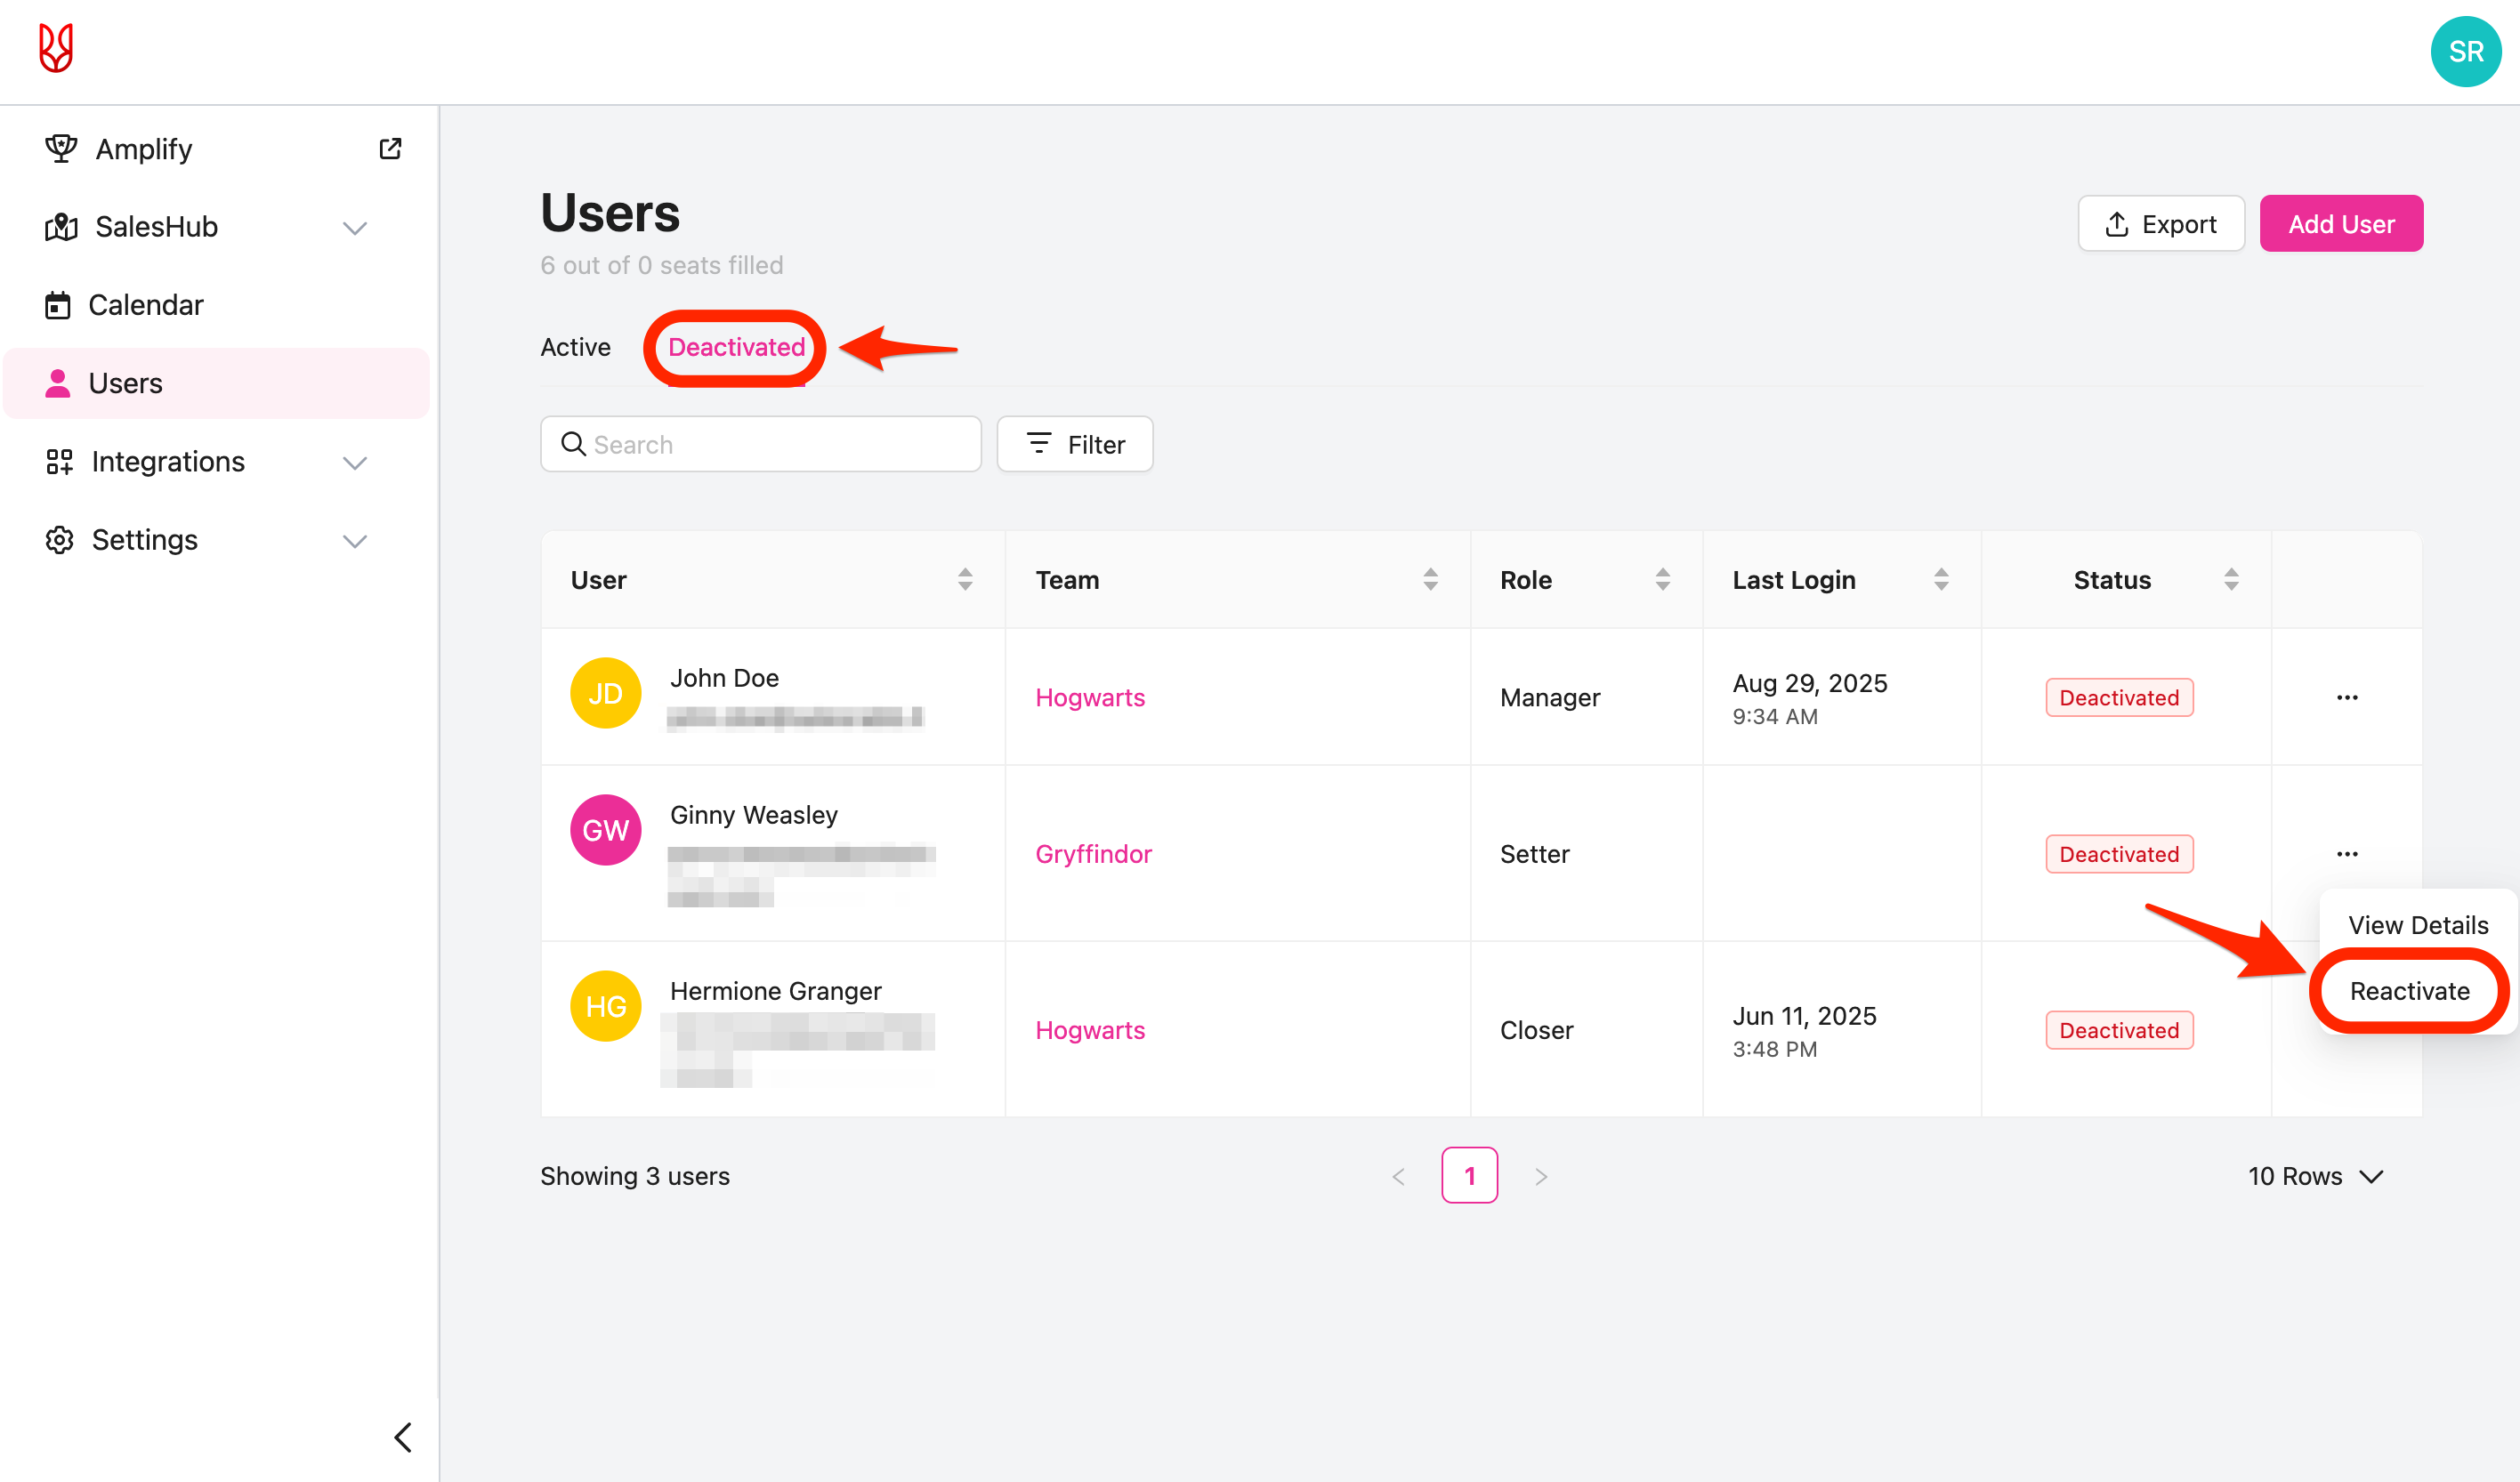Open the Gryffindor team link
2520x1482 pixels.
(x=1093, y=854)
